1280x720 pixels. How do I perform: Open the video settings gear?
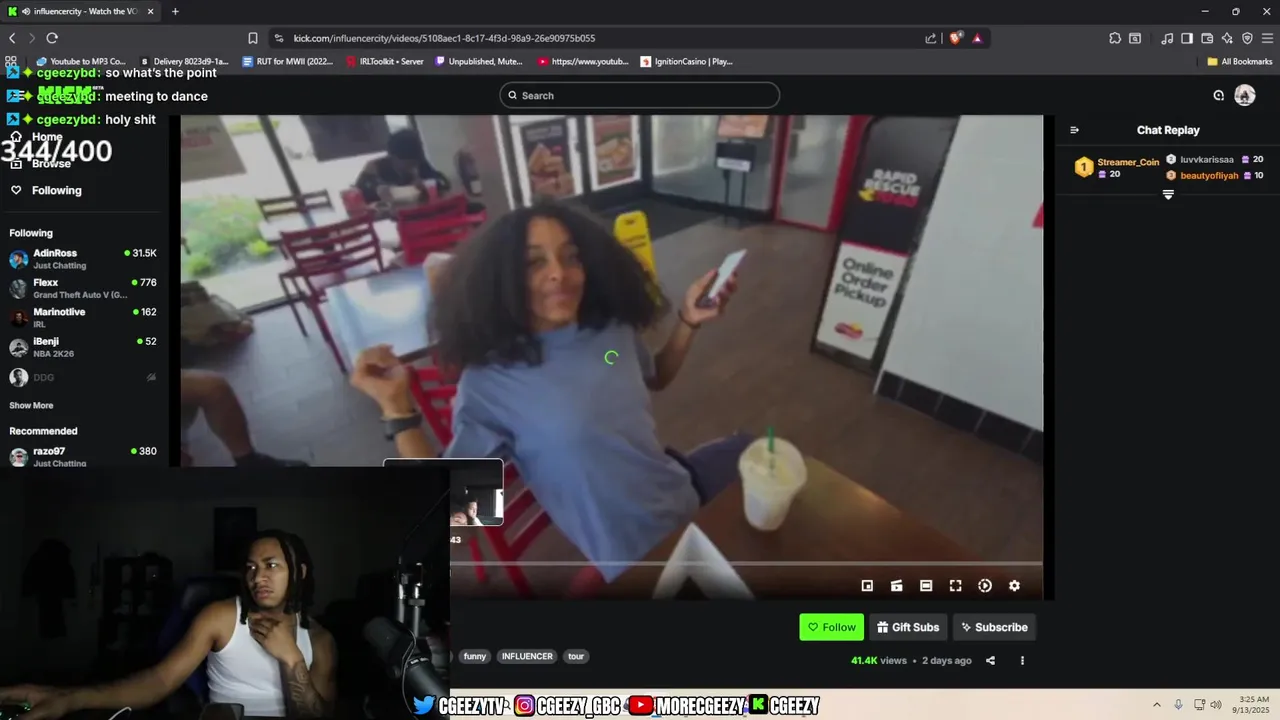click(1014, 586)
